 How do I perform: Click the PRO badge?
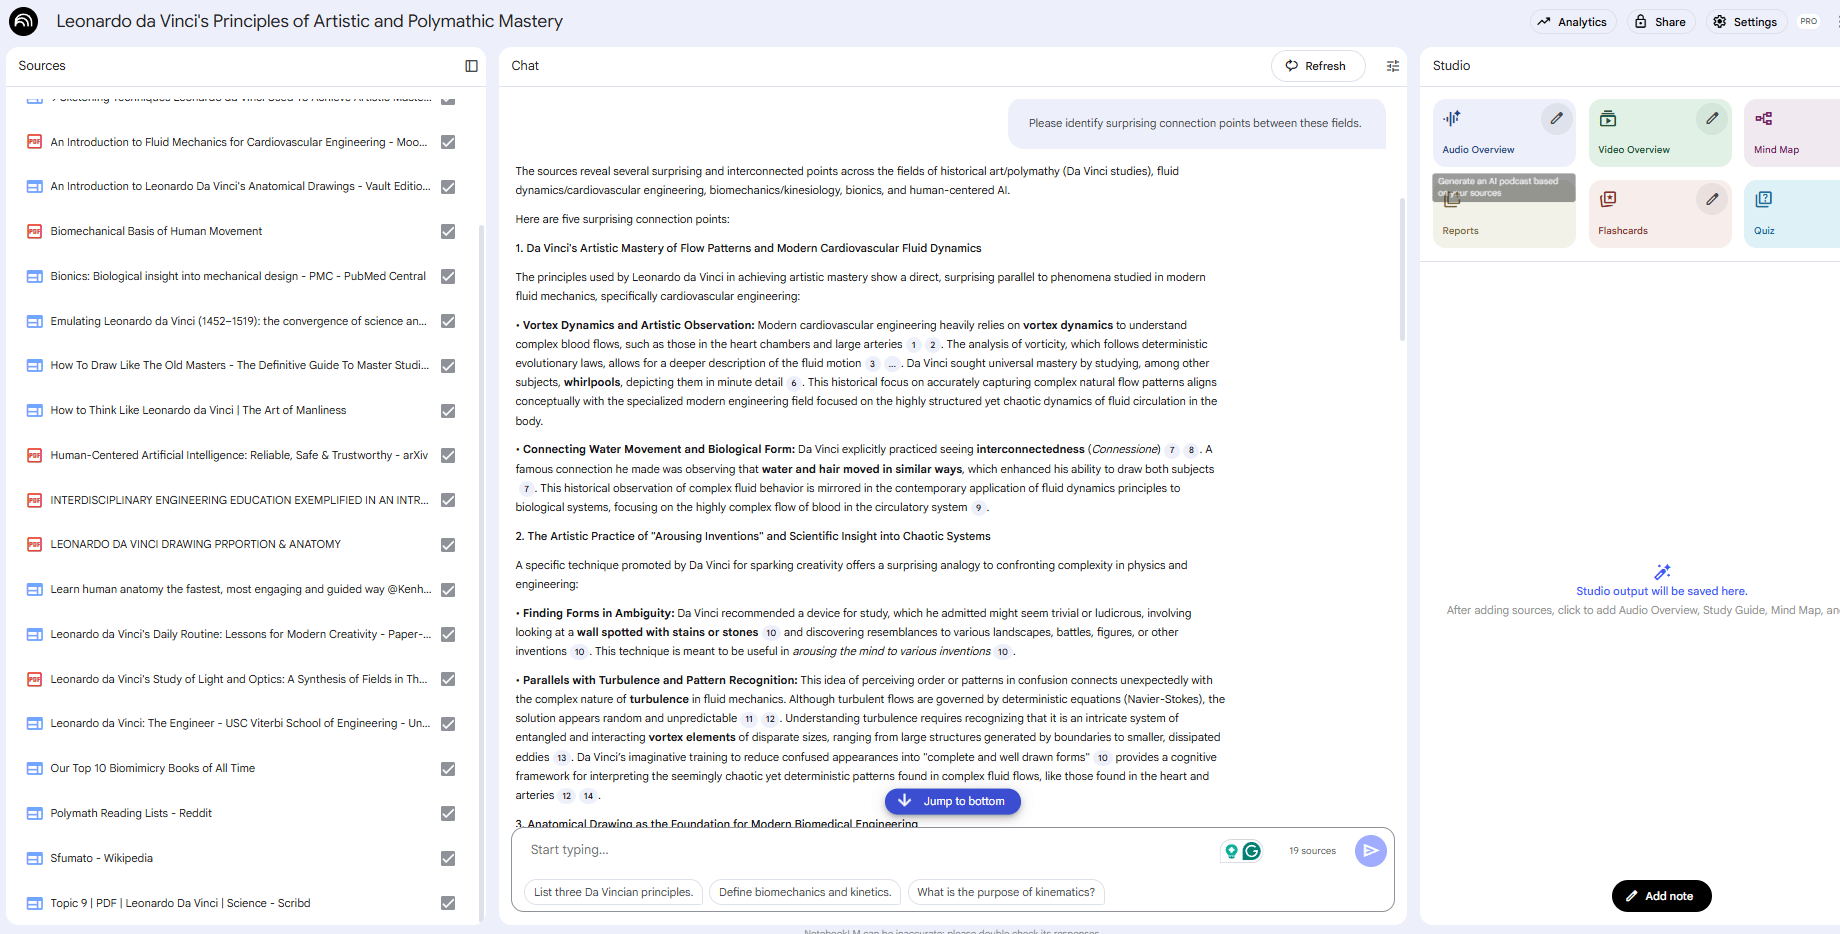pyautogui.click(x=1809, y=21)
